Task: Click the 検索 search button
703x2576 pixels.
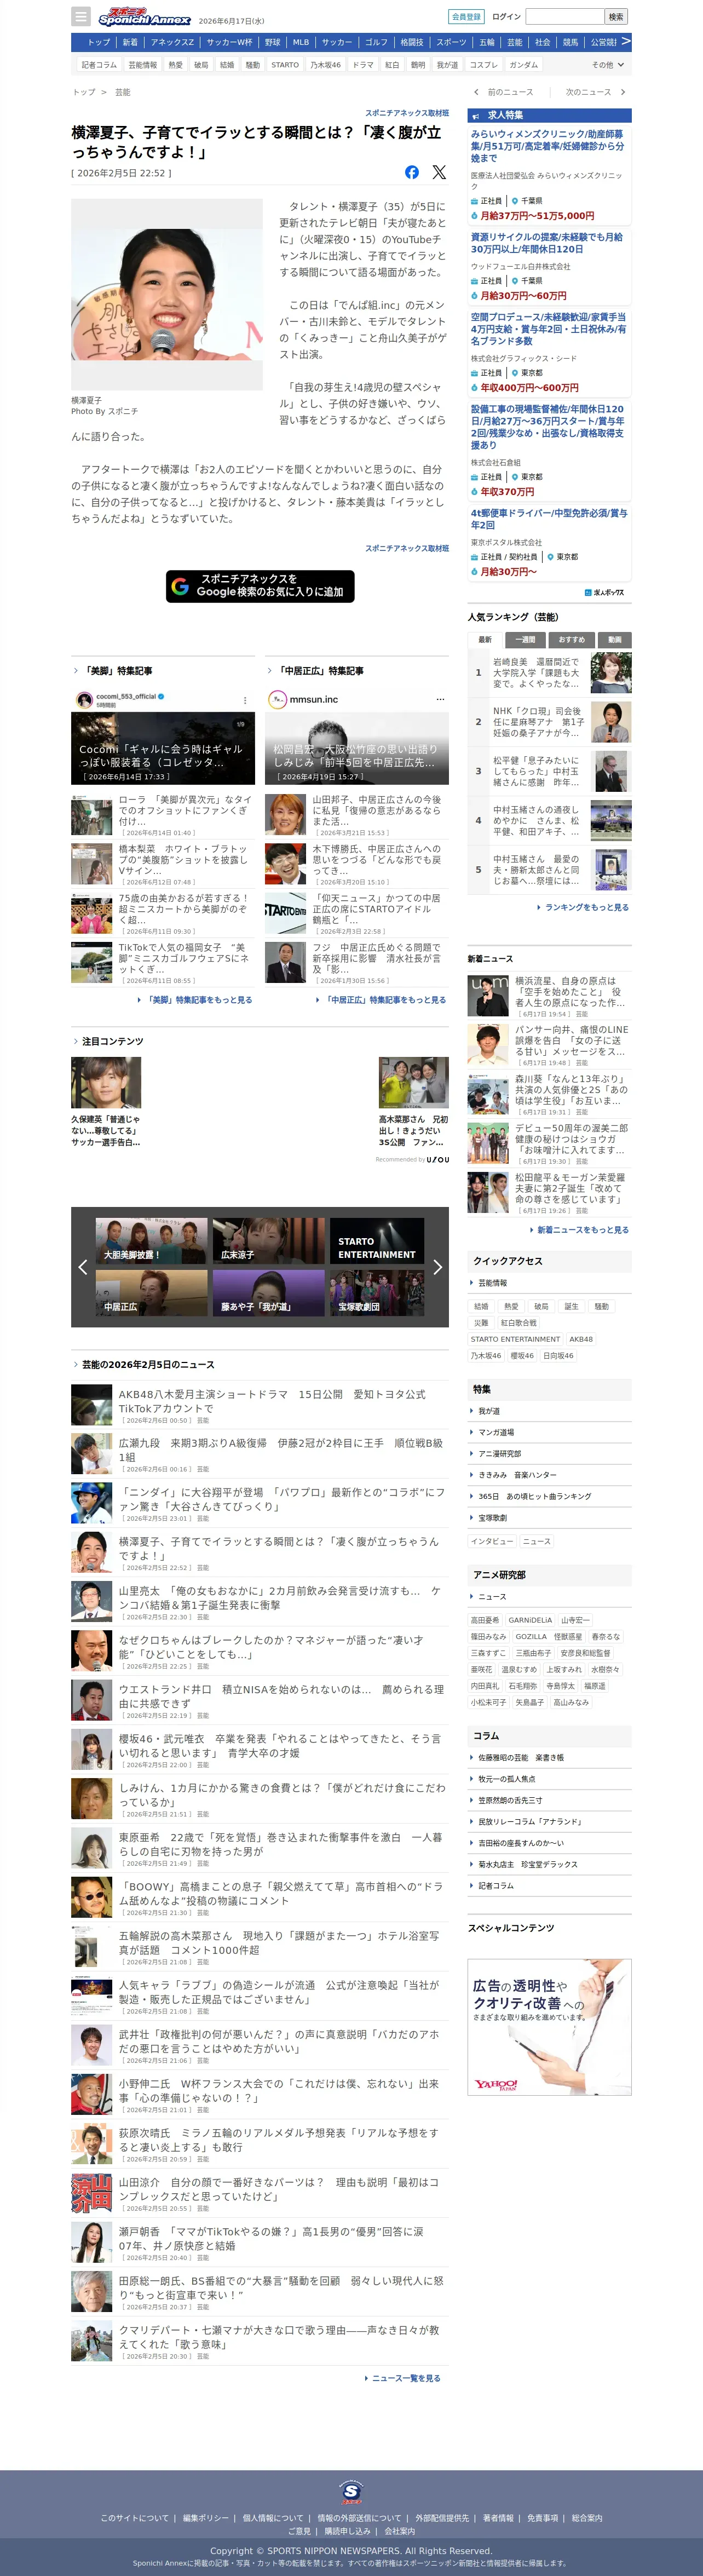Action: tap(616, 17)
